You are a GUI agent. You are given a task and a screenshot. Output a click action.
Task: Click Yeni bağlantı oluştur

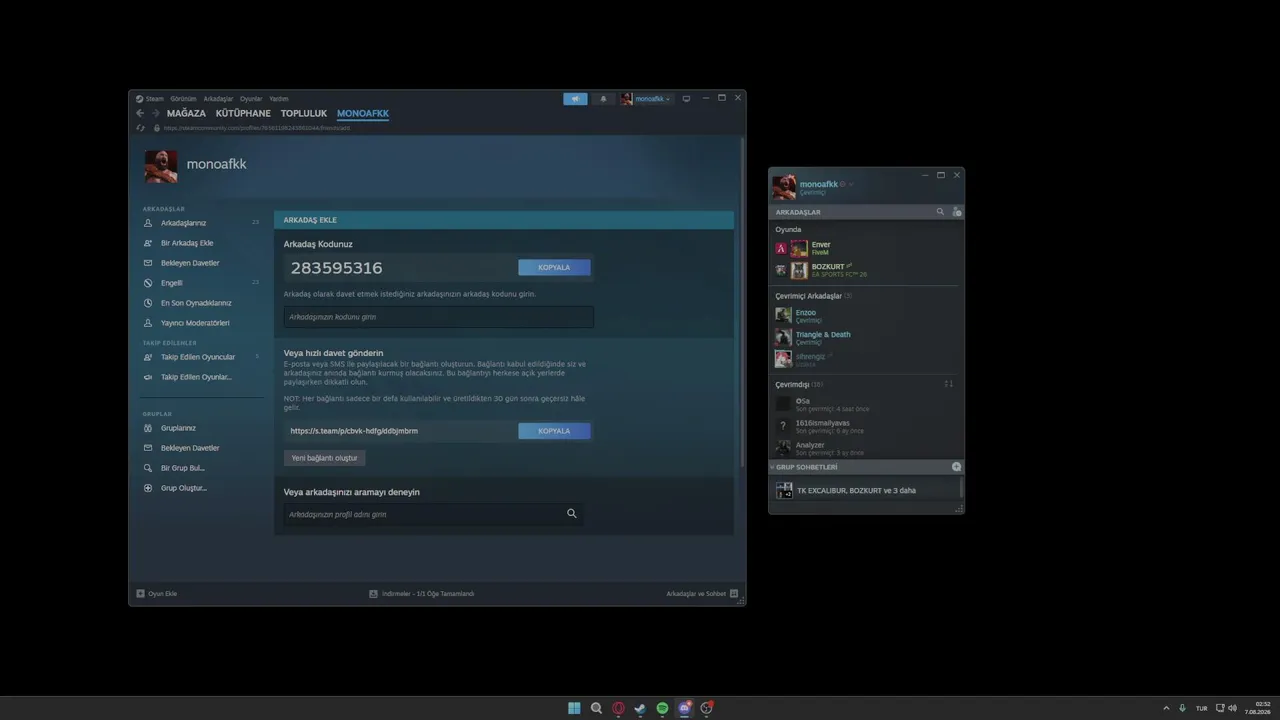point(324,458)
